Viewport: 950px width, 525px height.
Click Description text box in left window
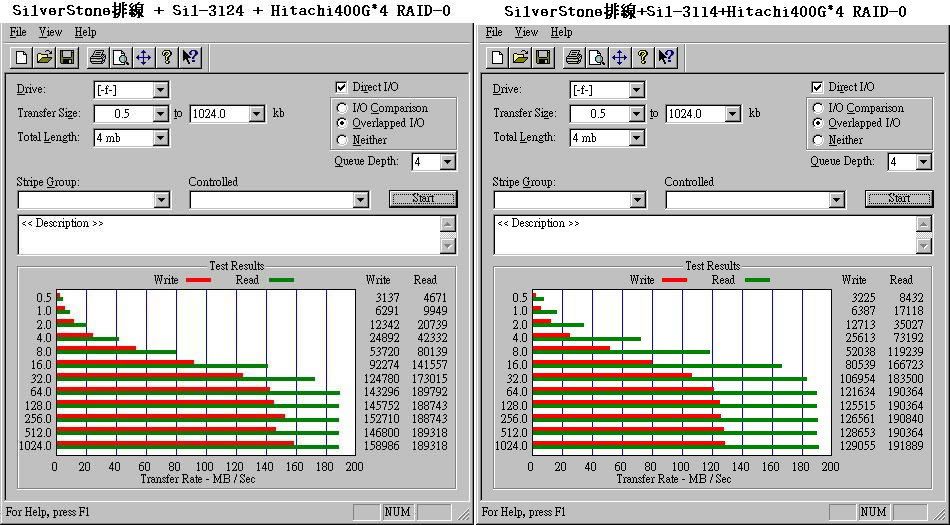point(229,235)
